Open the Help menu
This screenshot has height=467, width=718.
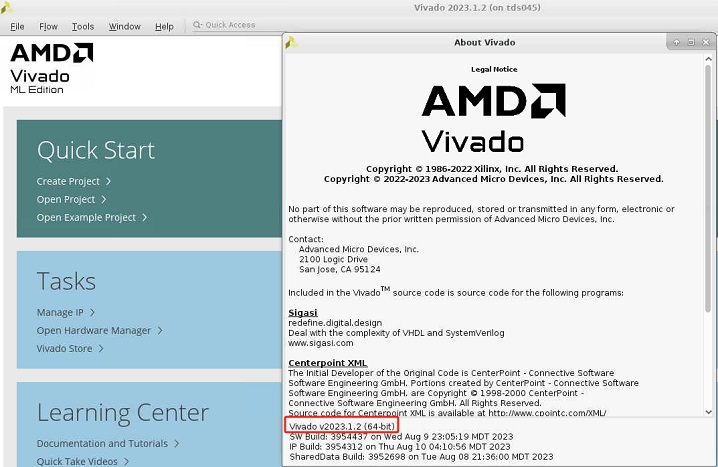pos(164,26)
